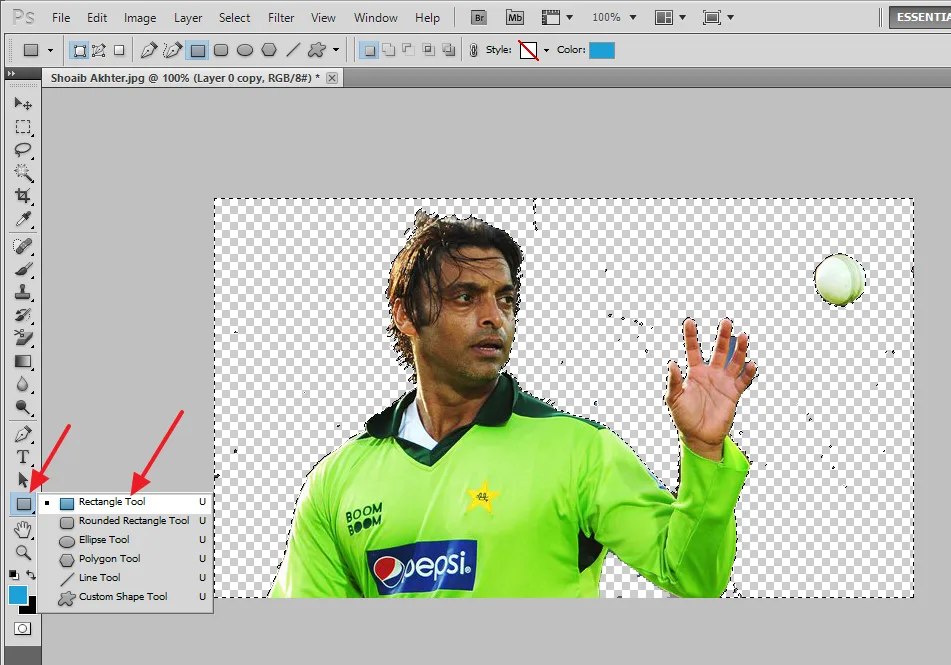
Task: Select the Rectangular Marquee tool
Action: click(23, 126)
